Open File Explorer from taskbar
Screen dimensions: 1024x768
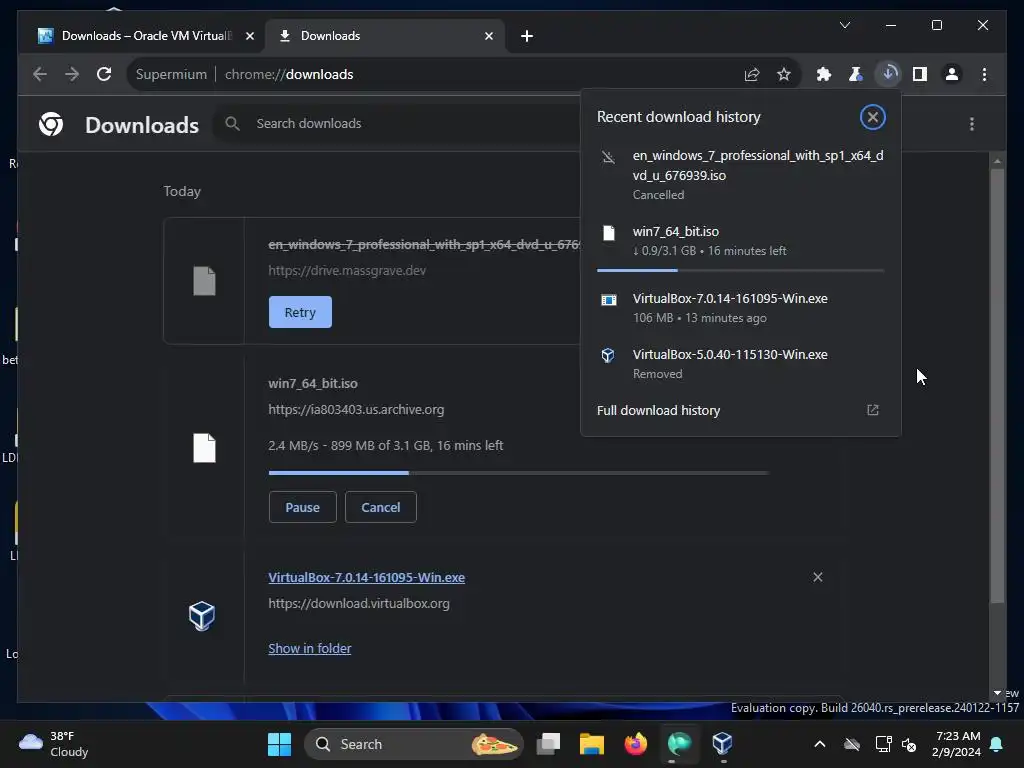tap(592, 744)
